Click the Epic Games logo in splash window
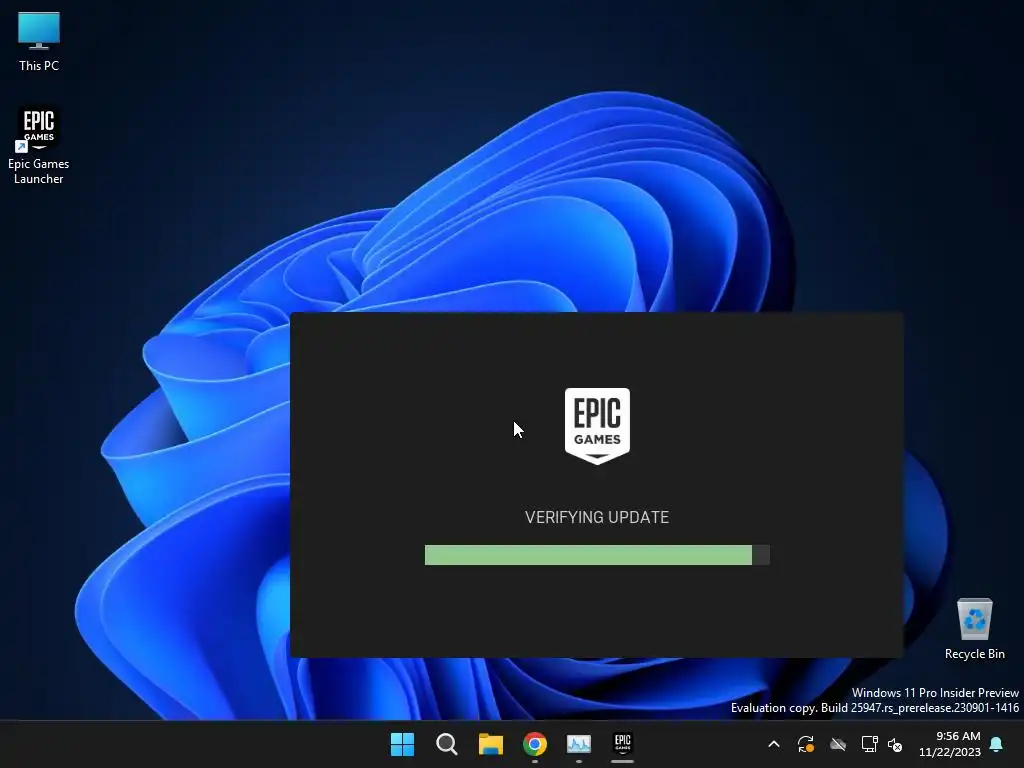Viewport: 1024px width, 768px height. coord(597,426)
